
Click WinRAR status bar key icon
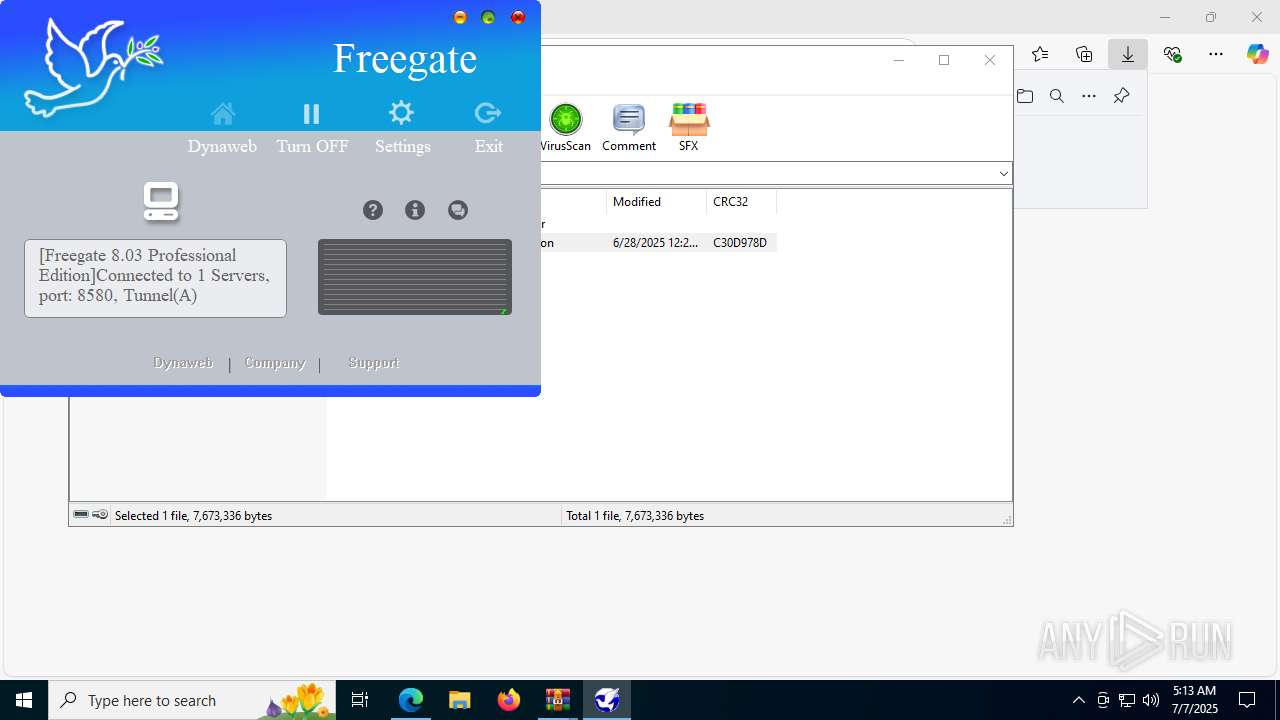tap(100, 515)
